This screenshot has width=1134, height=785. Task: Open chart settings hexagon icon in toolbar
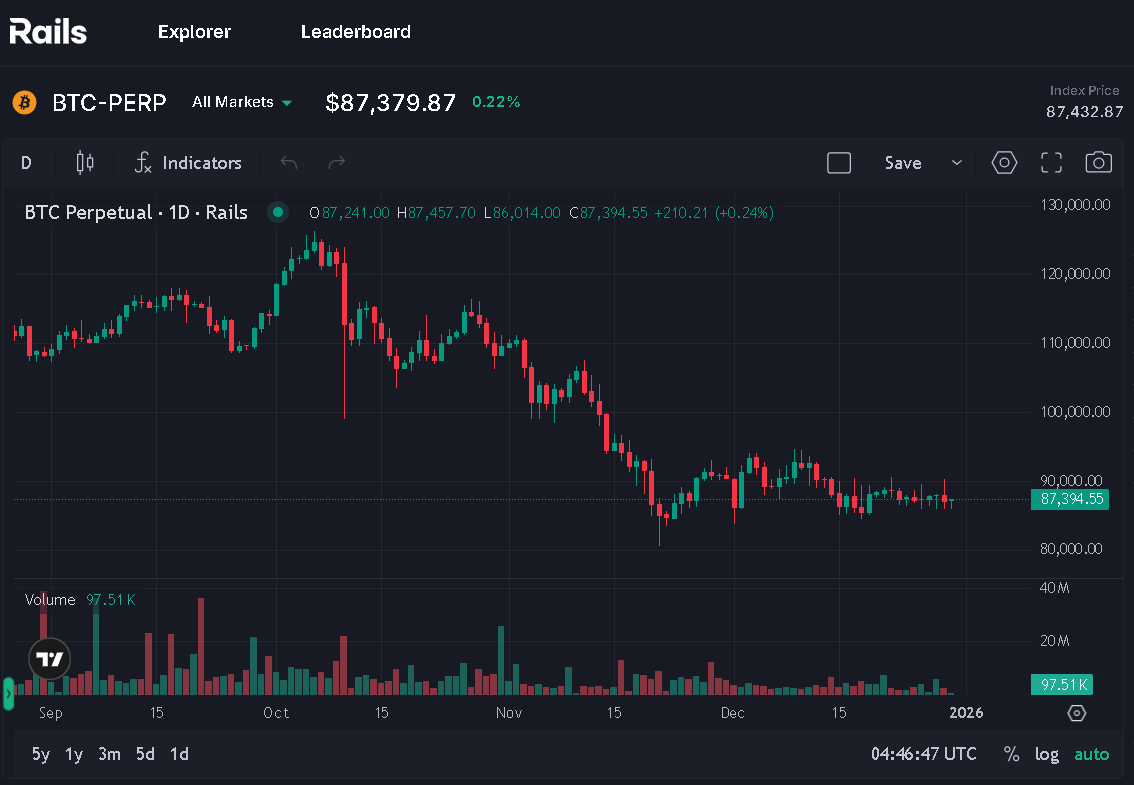[1004, 163]
